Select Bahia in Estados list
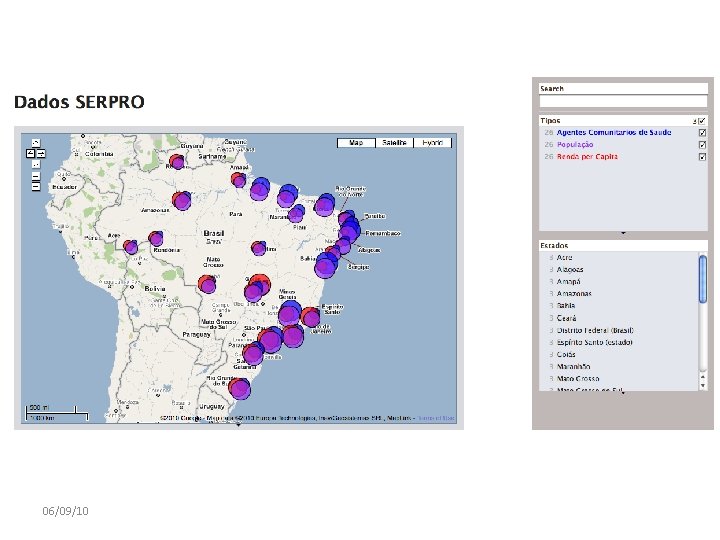 coord(566,305)
